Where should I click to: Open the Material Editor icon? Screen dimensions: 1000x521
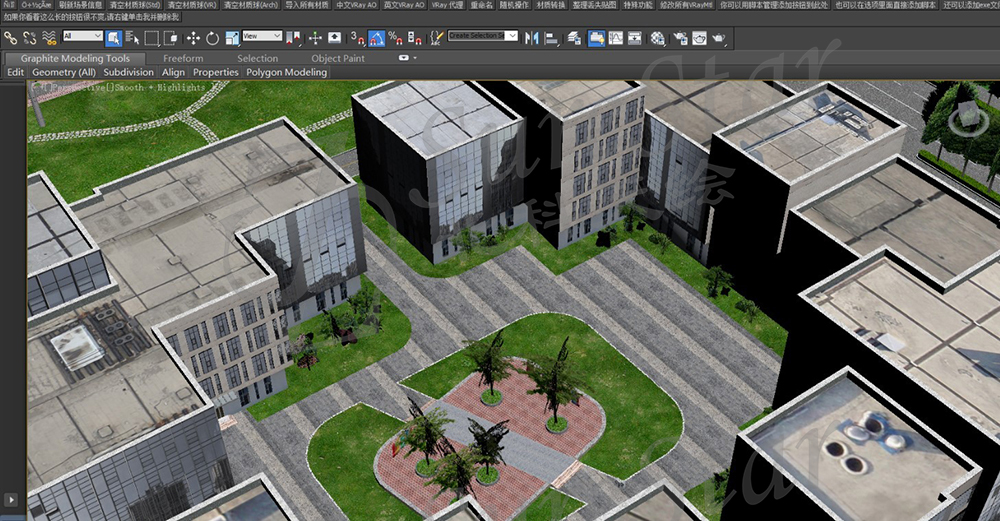tap(658, 38)
